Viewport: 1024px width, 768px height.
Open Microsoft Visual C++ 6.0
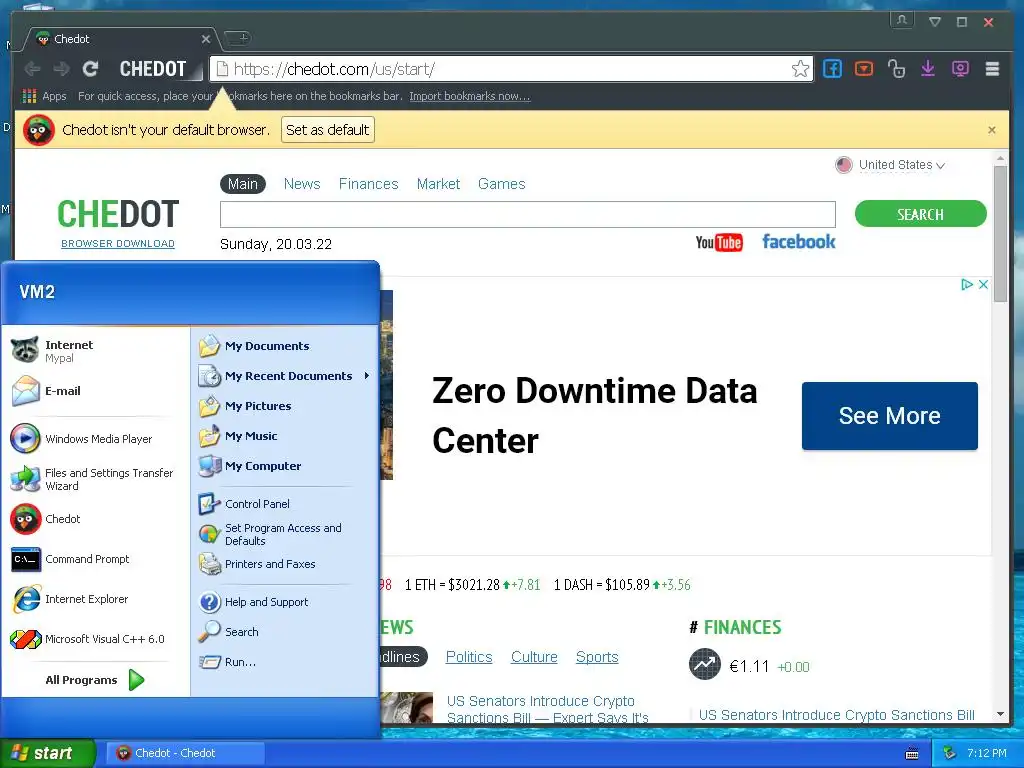[x=96, y=639]
